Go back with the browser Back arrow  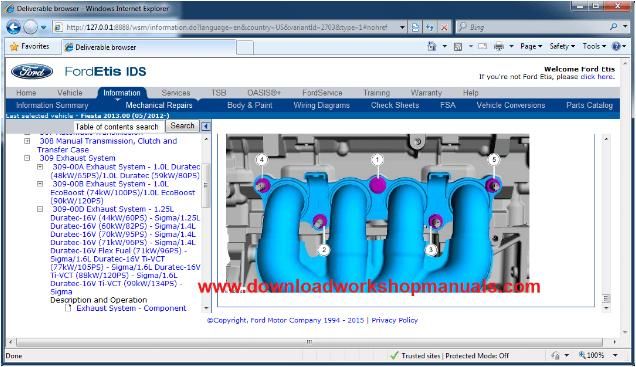point(13,28)
